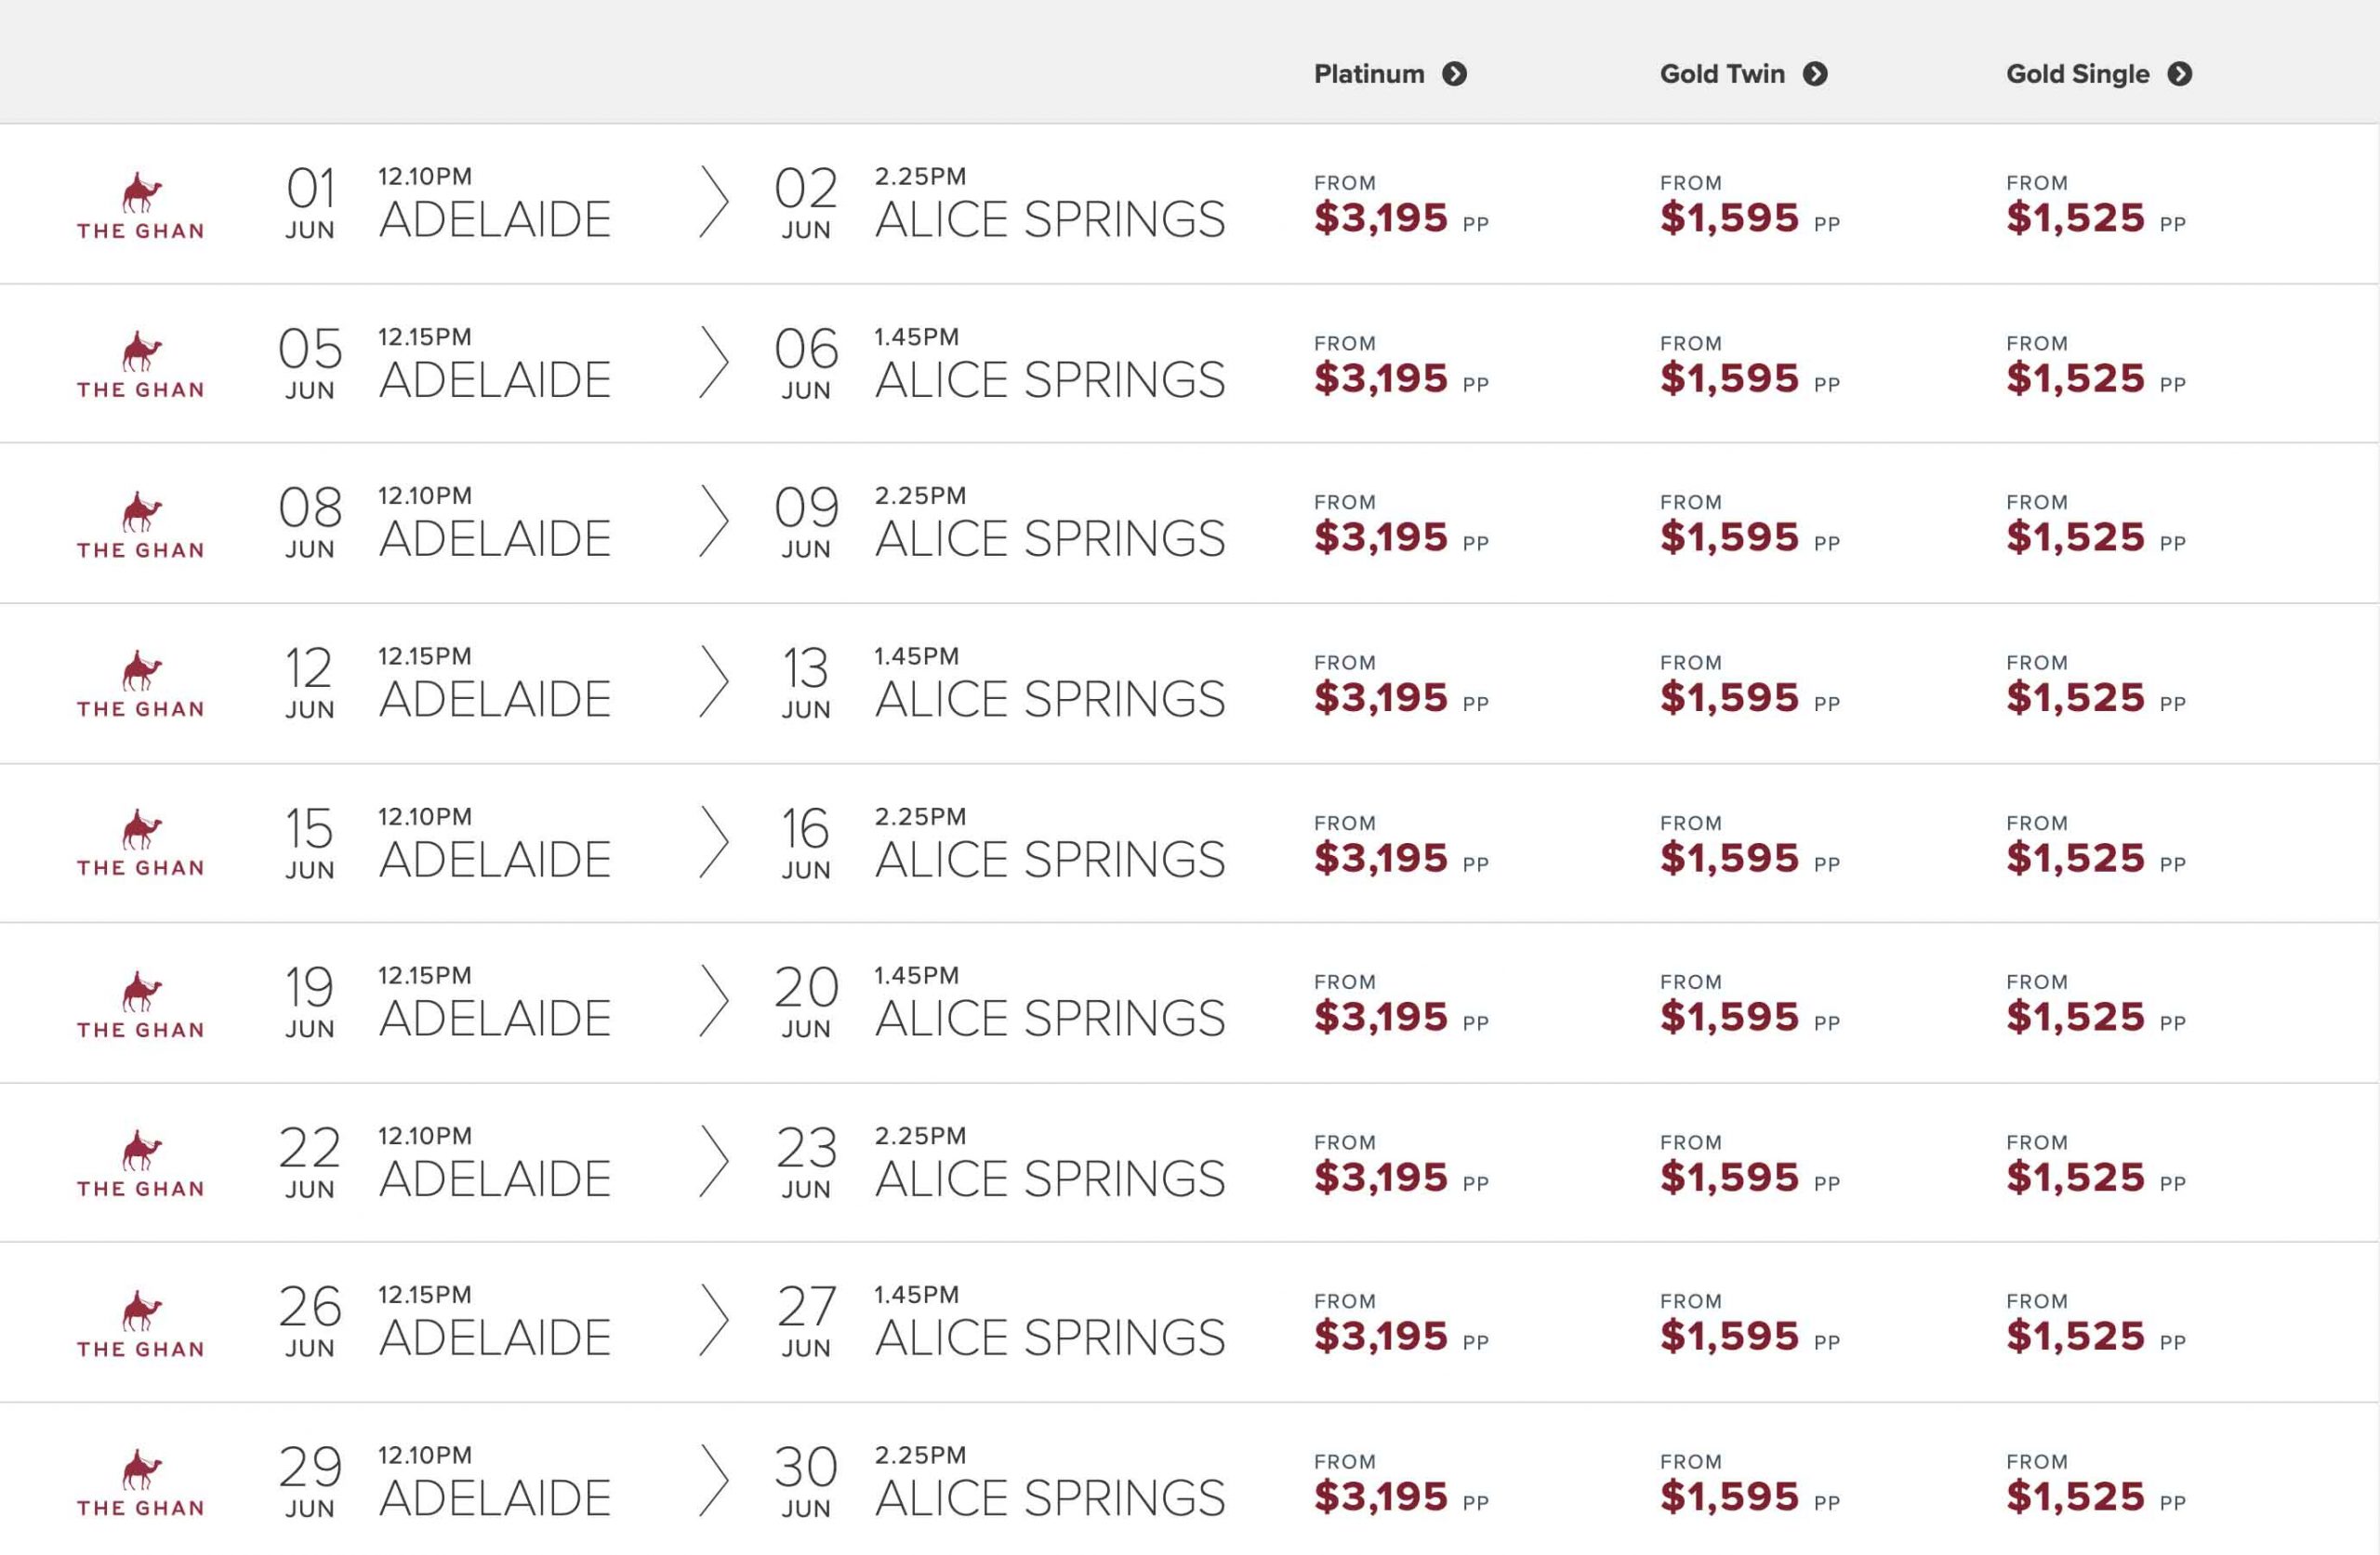Screen dimensions: 2380x1555
Task: Click Adelaide departure on 22 Jun row
Action: (x=495, y=1178)
